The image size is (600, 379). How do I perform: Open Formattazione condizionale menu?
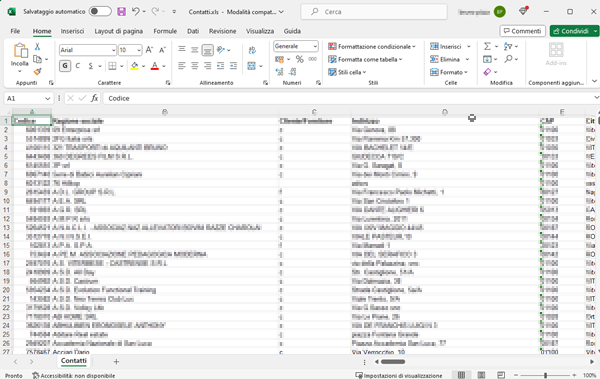[372, 47]
